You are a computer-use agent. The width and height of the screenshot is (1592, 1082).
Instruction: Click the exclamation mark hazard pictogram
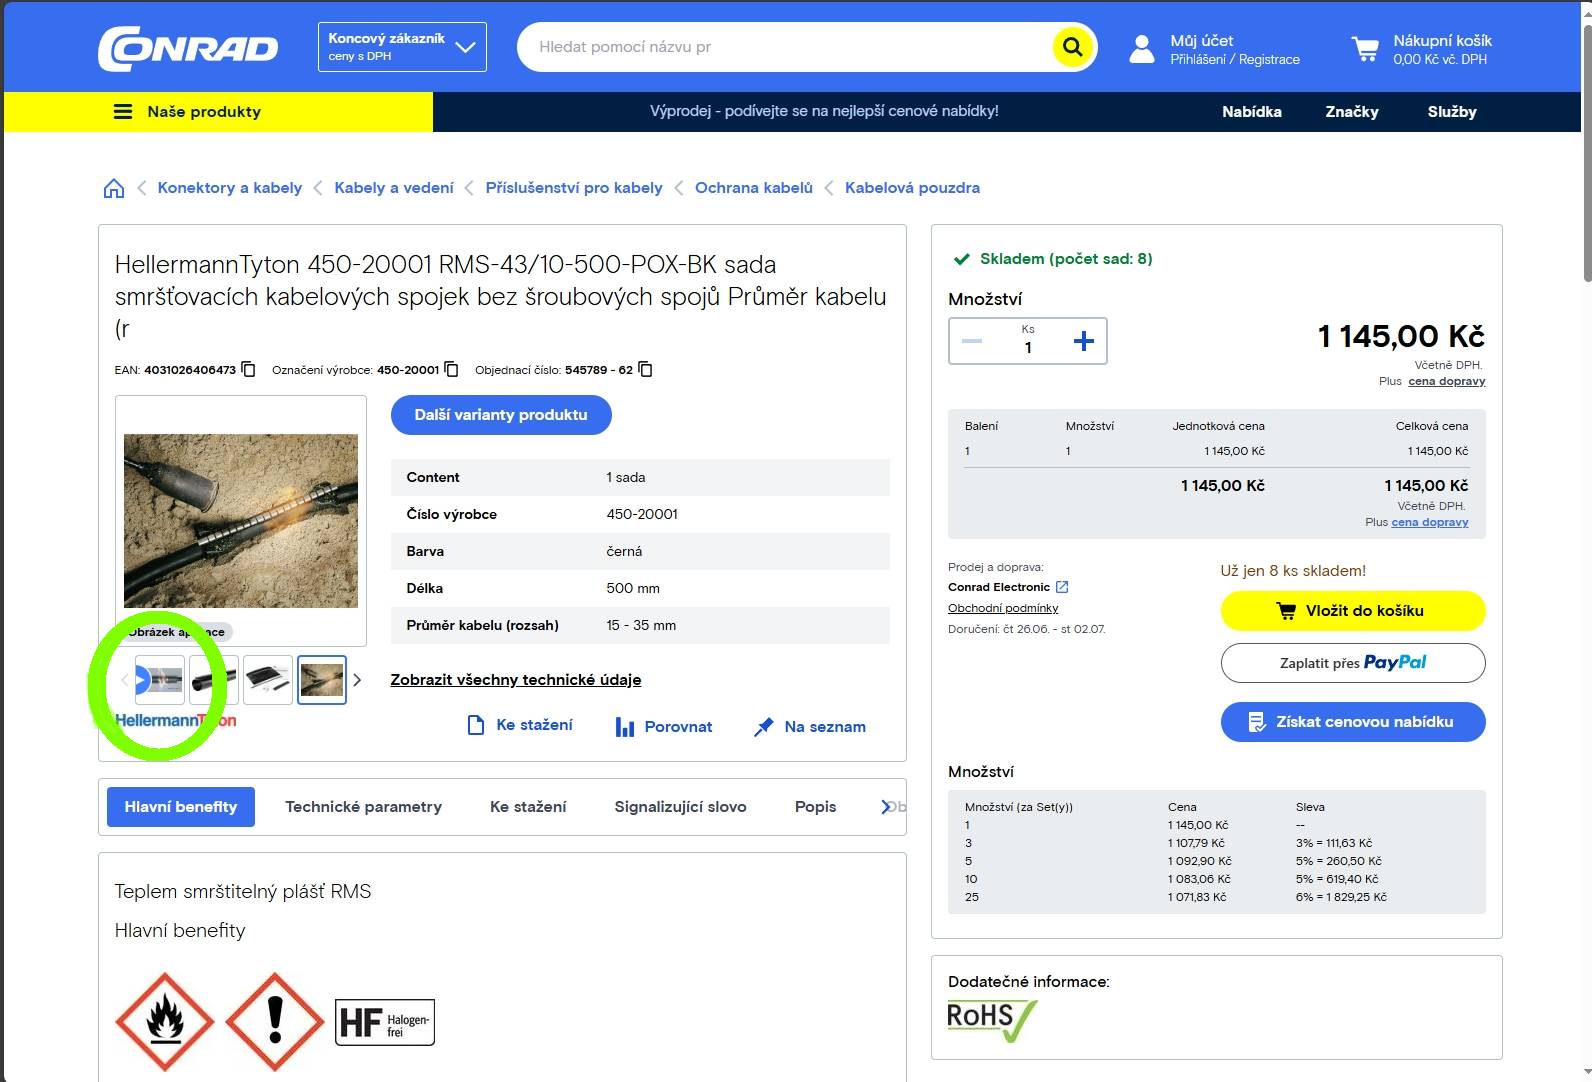coord(275,1021)
